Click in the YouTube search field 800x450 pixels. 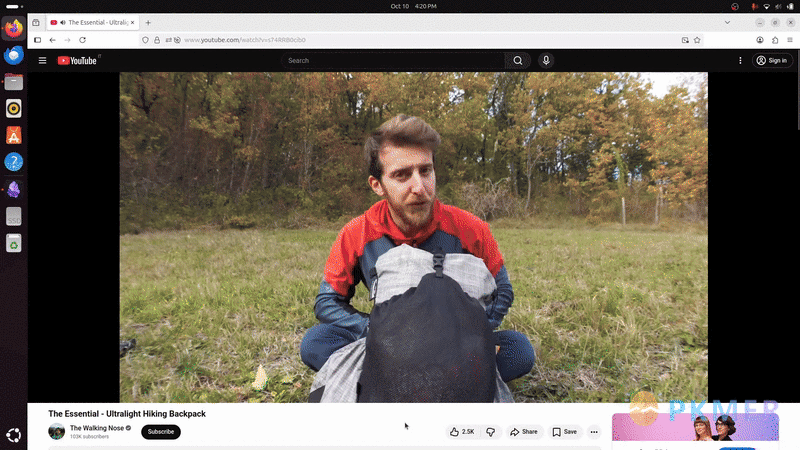click(390, 61)
